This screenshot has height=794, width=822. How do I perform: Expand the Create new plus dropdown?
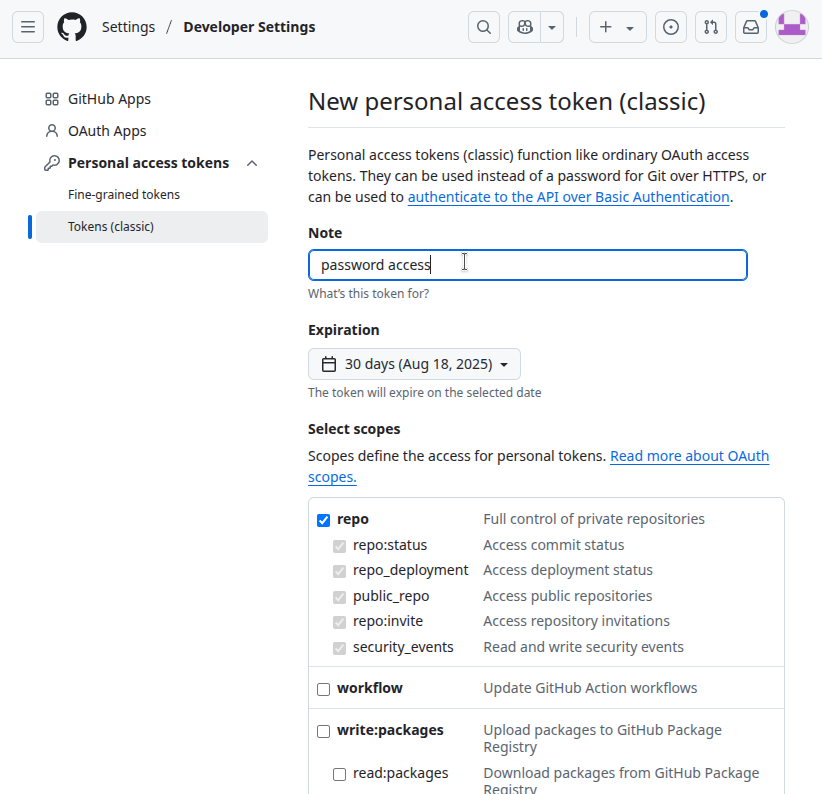tap(617, 28)
